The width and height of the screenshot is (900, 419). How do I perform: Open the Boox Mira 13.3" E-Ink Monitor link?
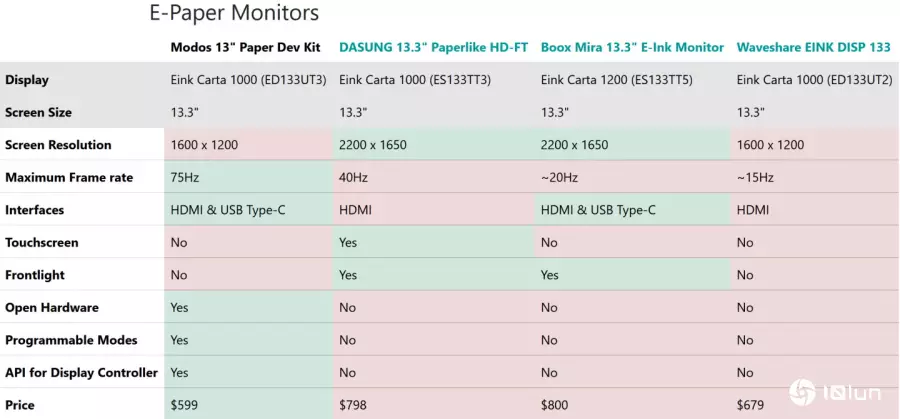click(x=632, y=47)
